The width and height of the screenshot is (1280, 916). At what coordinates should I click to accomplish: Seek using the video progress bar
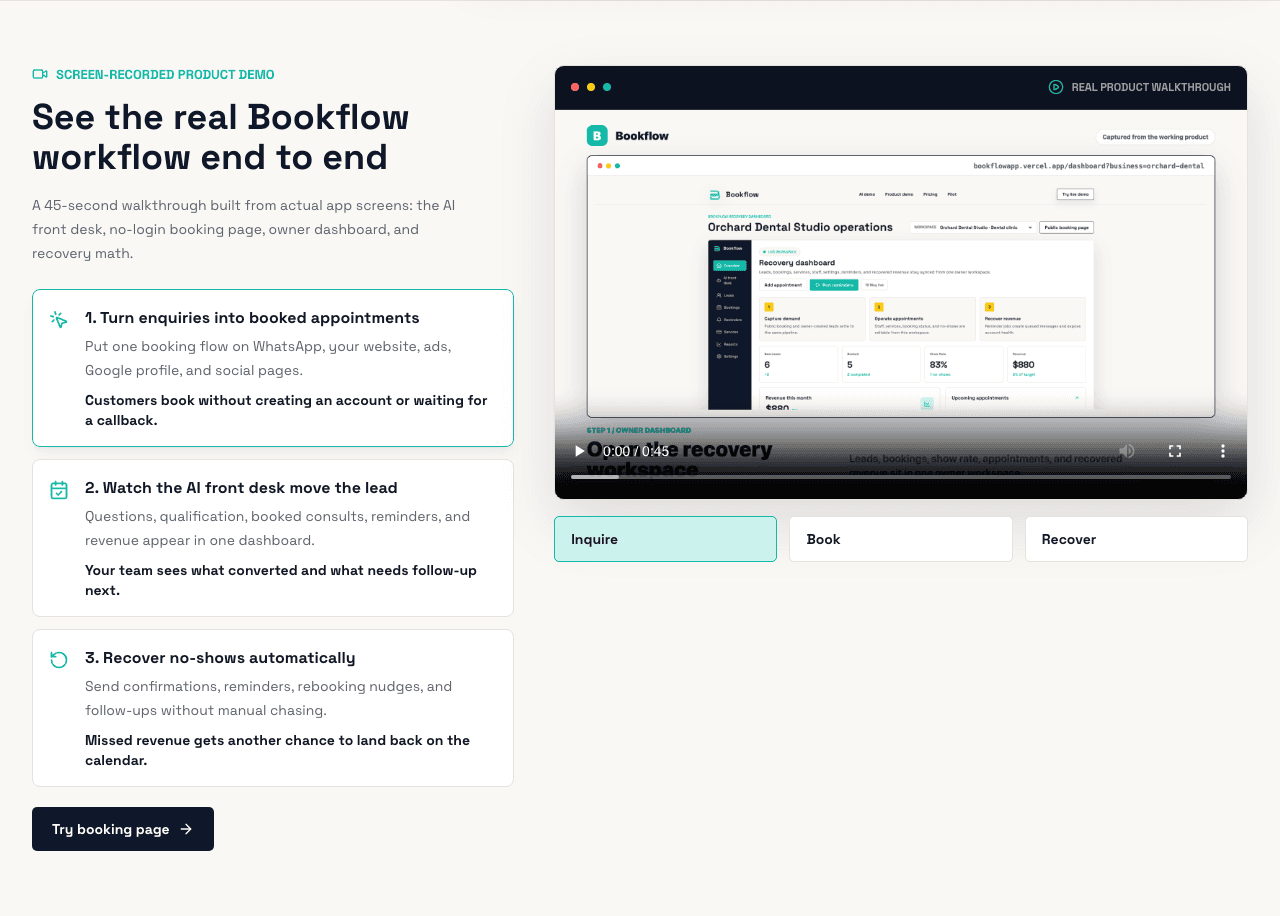pyautogui.click(x=901, y=477)
